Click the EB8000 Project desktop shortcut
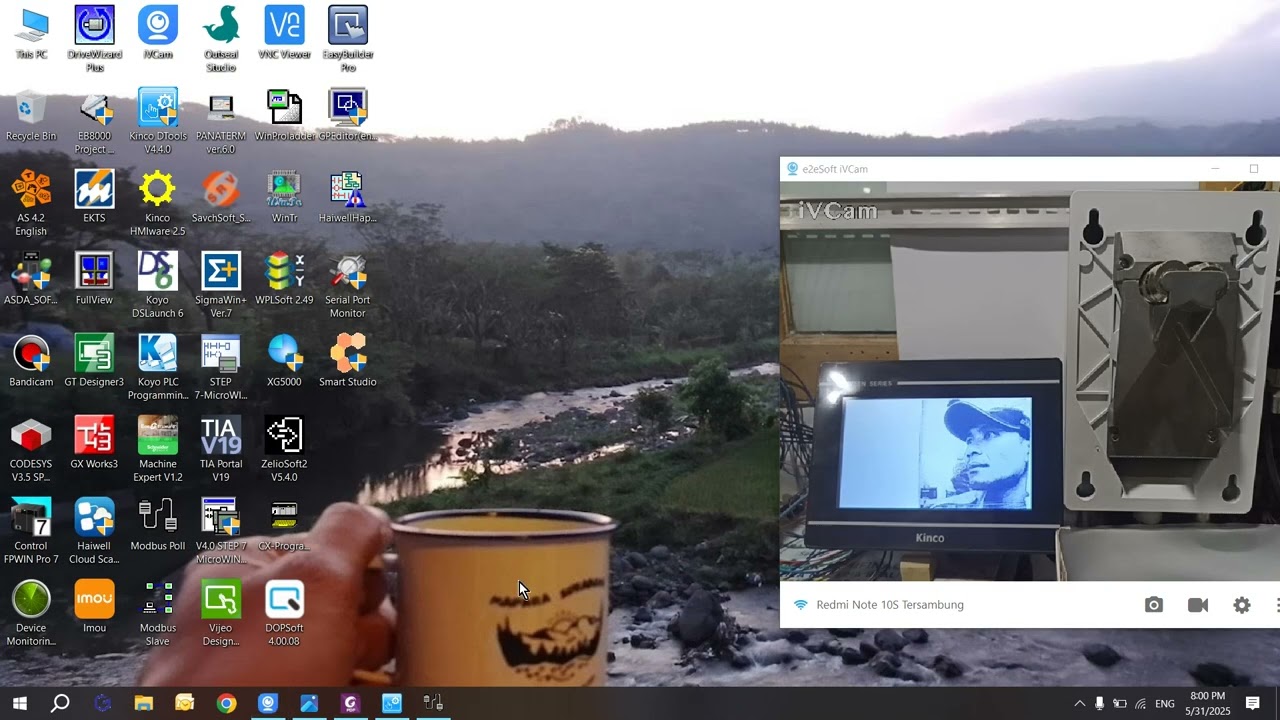The image size is (1280, 720). pyautogui.click(x=94, y=122)
